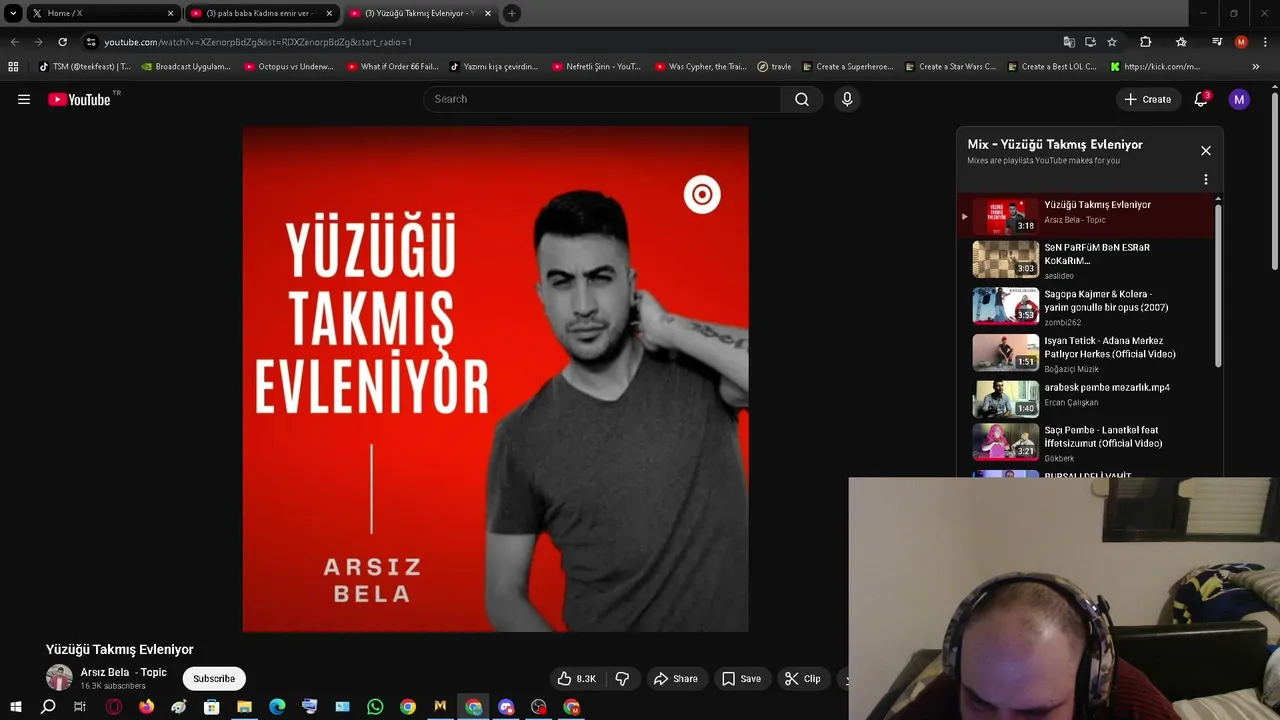1280x720 pixels.
Task: Click the search magnifier button
Action: pos(802,99)
